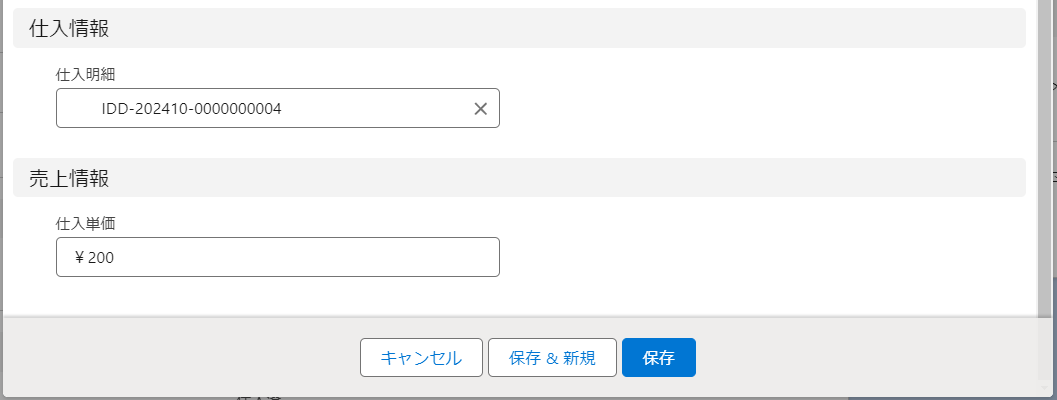Click the dimmed background page at the right edge
The width and height of the screenshot is (1057, 400).
pyautogui.click(x=1052, y=250)
